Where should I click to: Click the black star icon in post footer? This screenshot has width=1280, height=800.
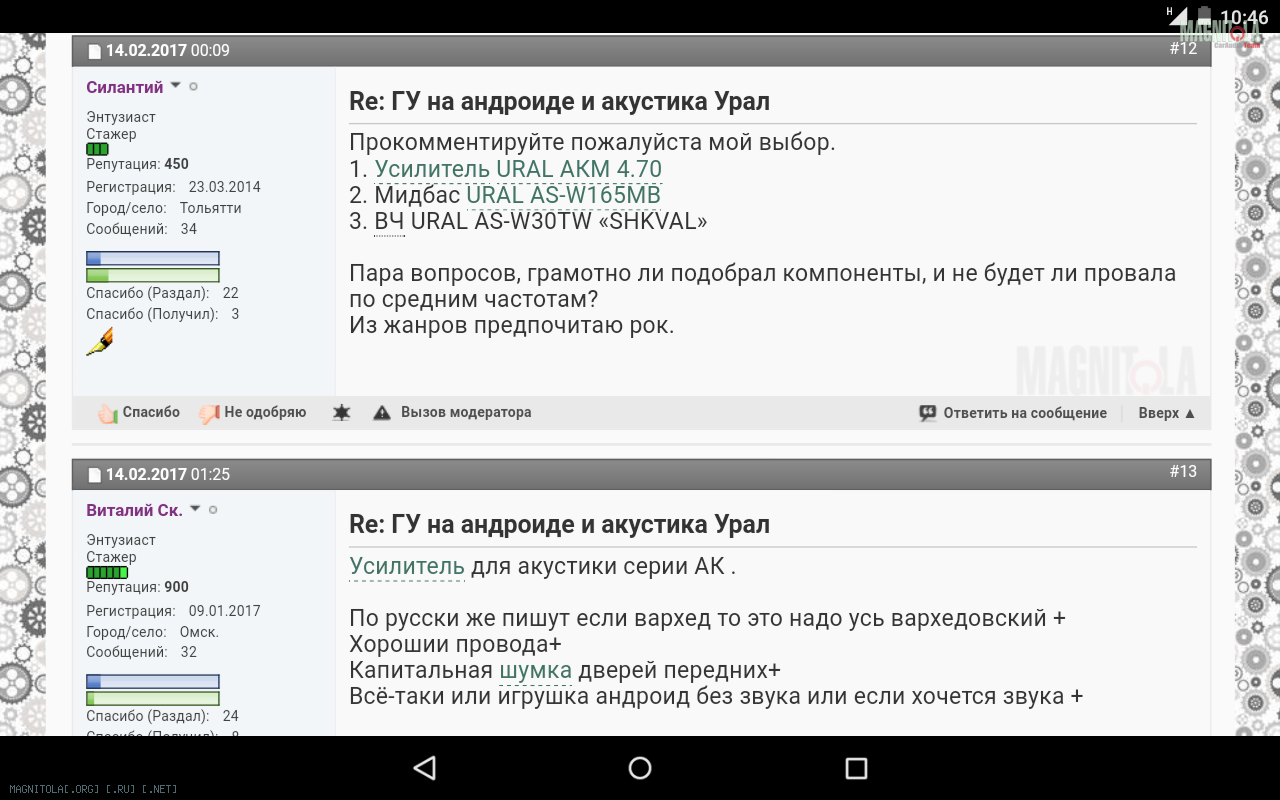[x=341, y=413]
